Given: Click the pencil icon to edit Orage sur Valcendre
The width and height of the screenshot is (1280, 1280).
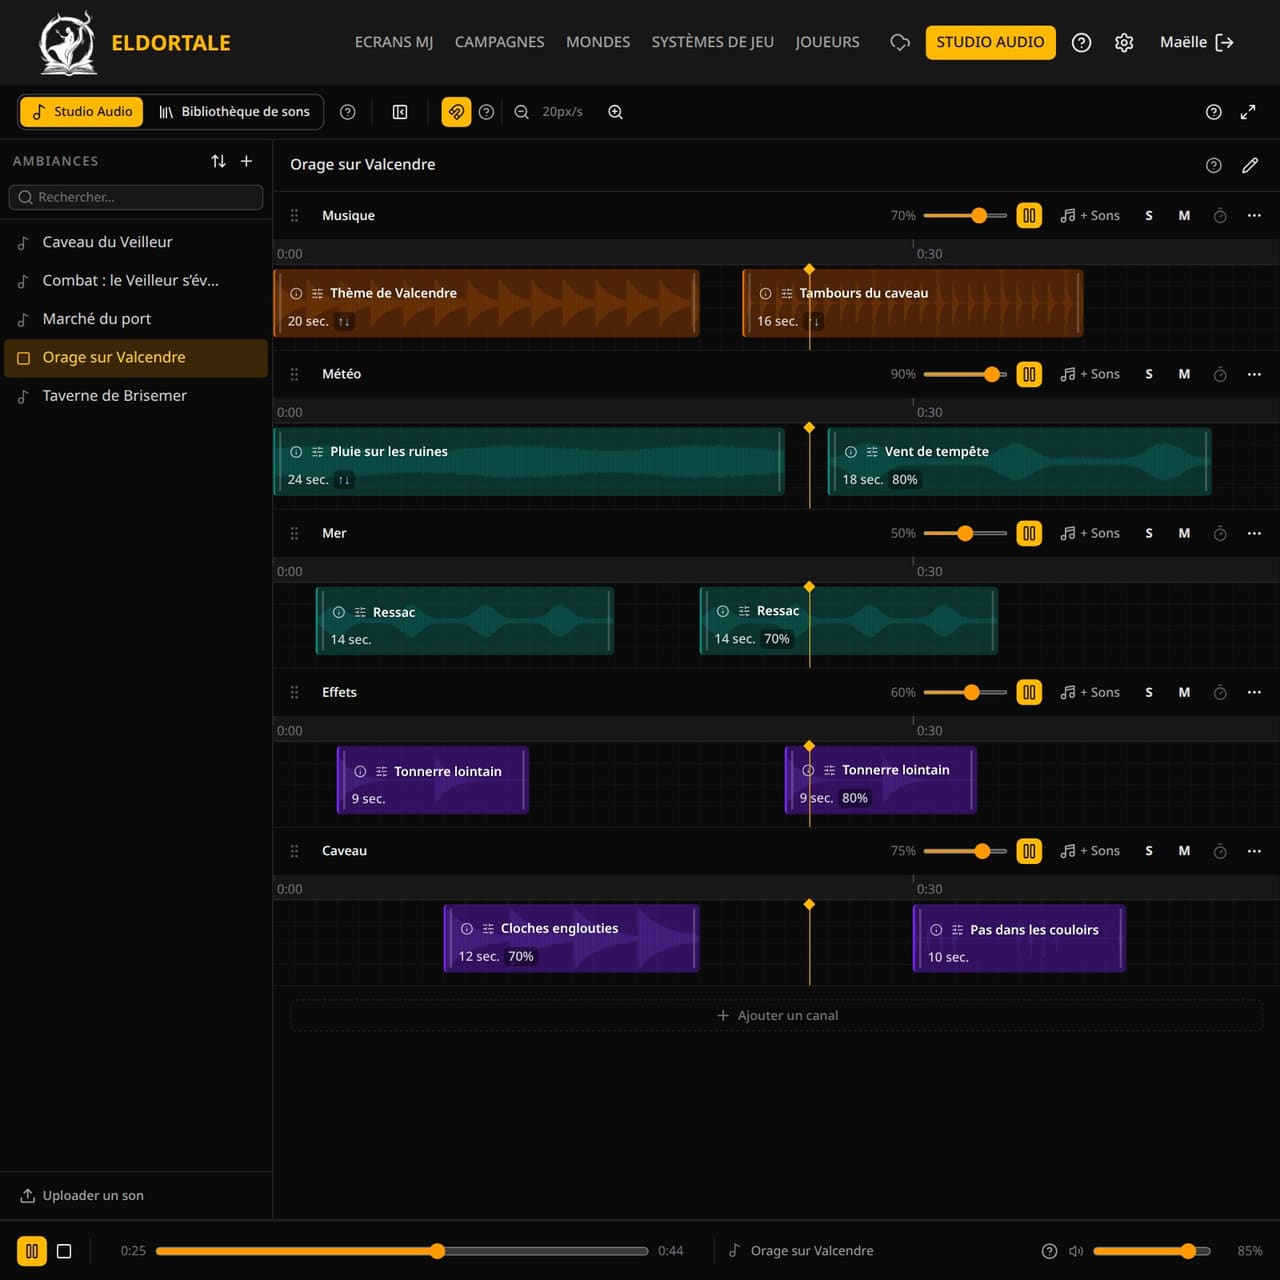Looking at the screenshot, I should pos(1250,165).
